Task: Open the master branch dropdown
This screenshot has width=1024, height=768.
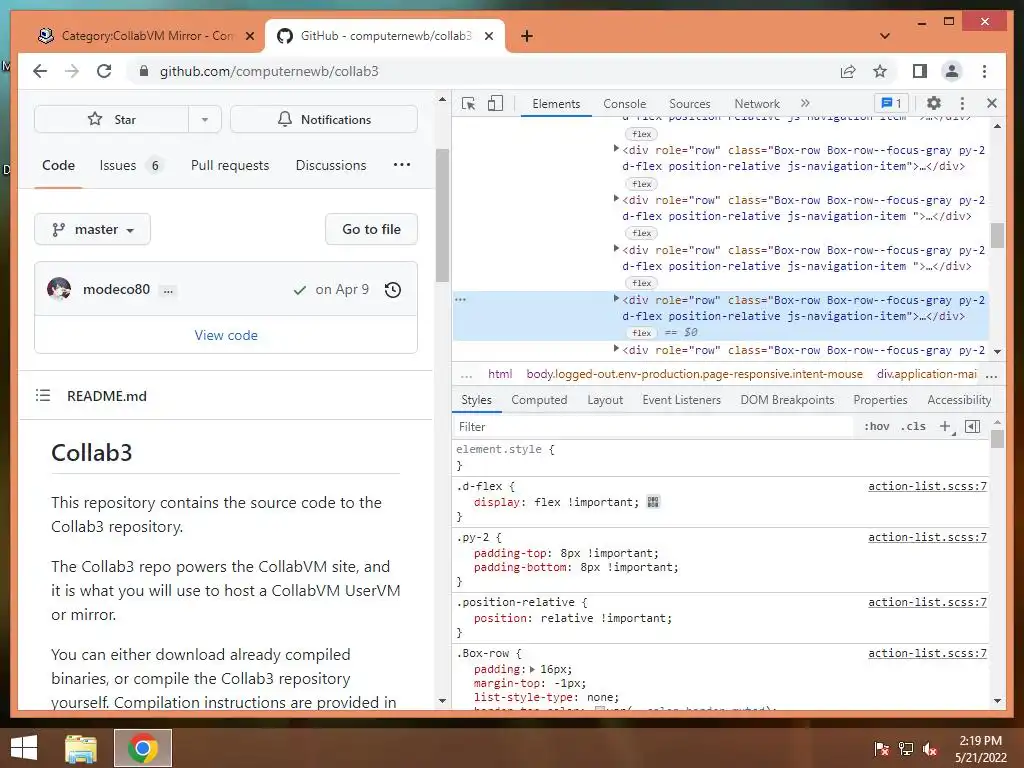Action: click(93, 229)
